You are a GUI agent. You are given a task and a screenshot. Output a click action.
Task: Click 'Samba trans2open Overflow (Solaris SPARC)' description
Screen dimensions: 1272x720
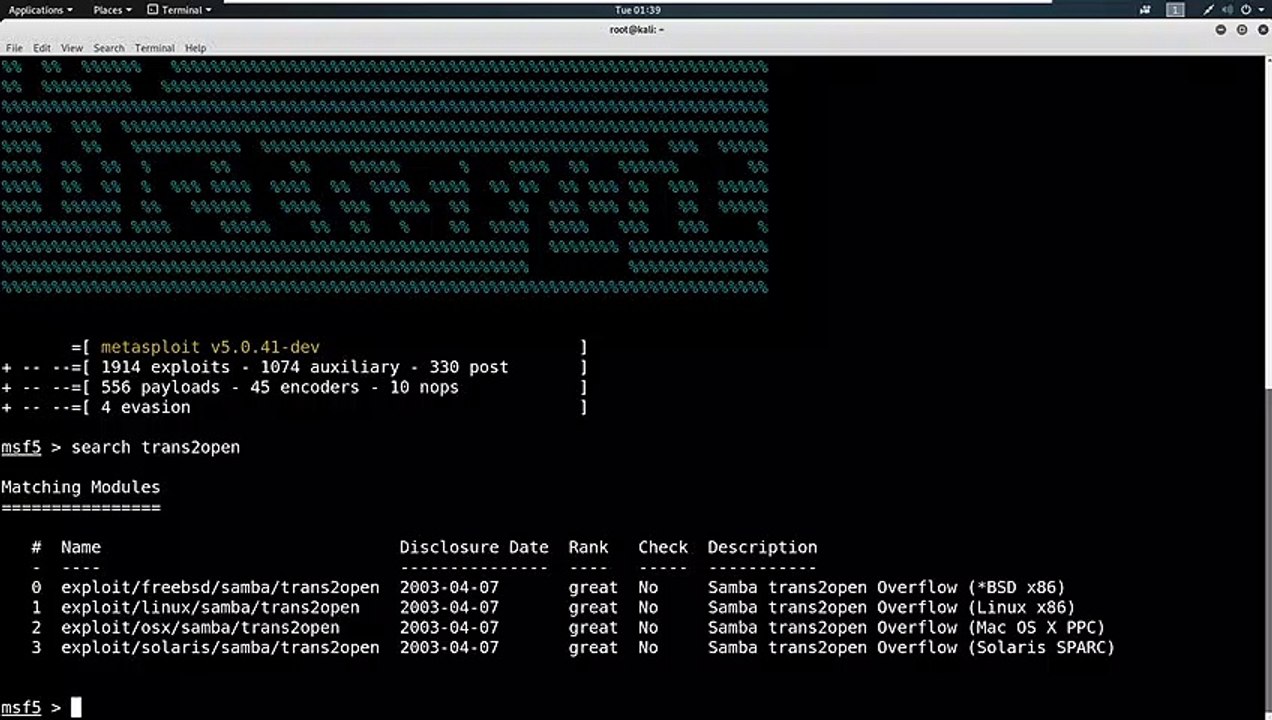(x=912, y=647)
